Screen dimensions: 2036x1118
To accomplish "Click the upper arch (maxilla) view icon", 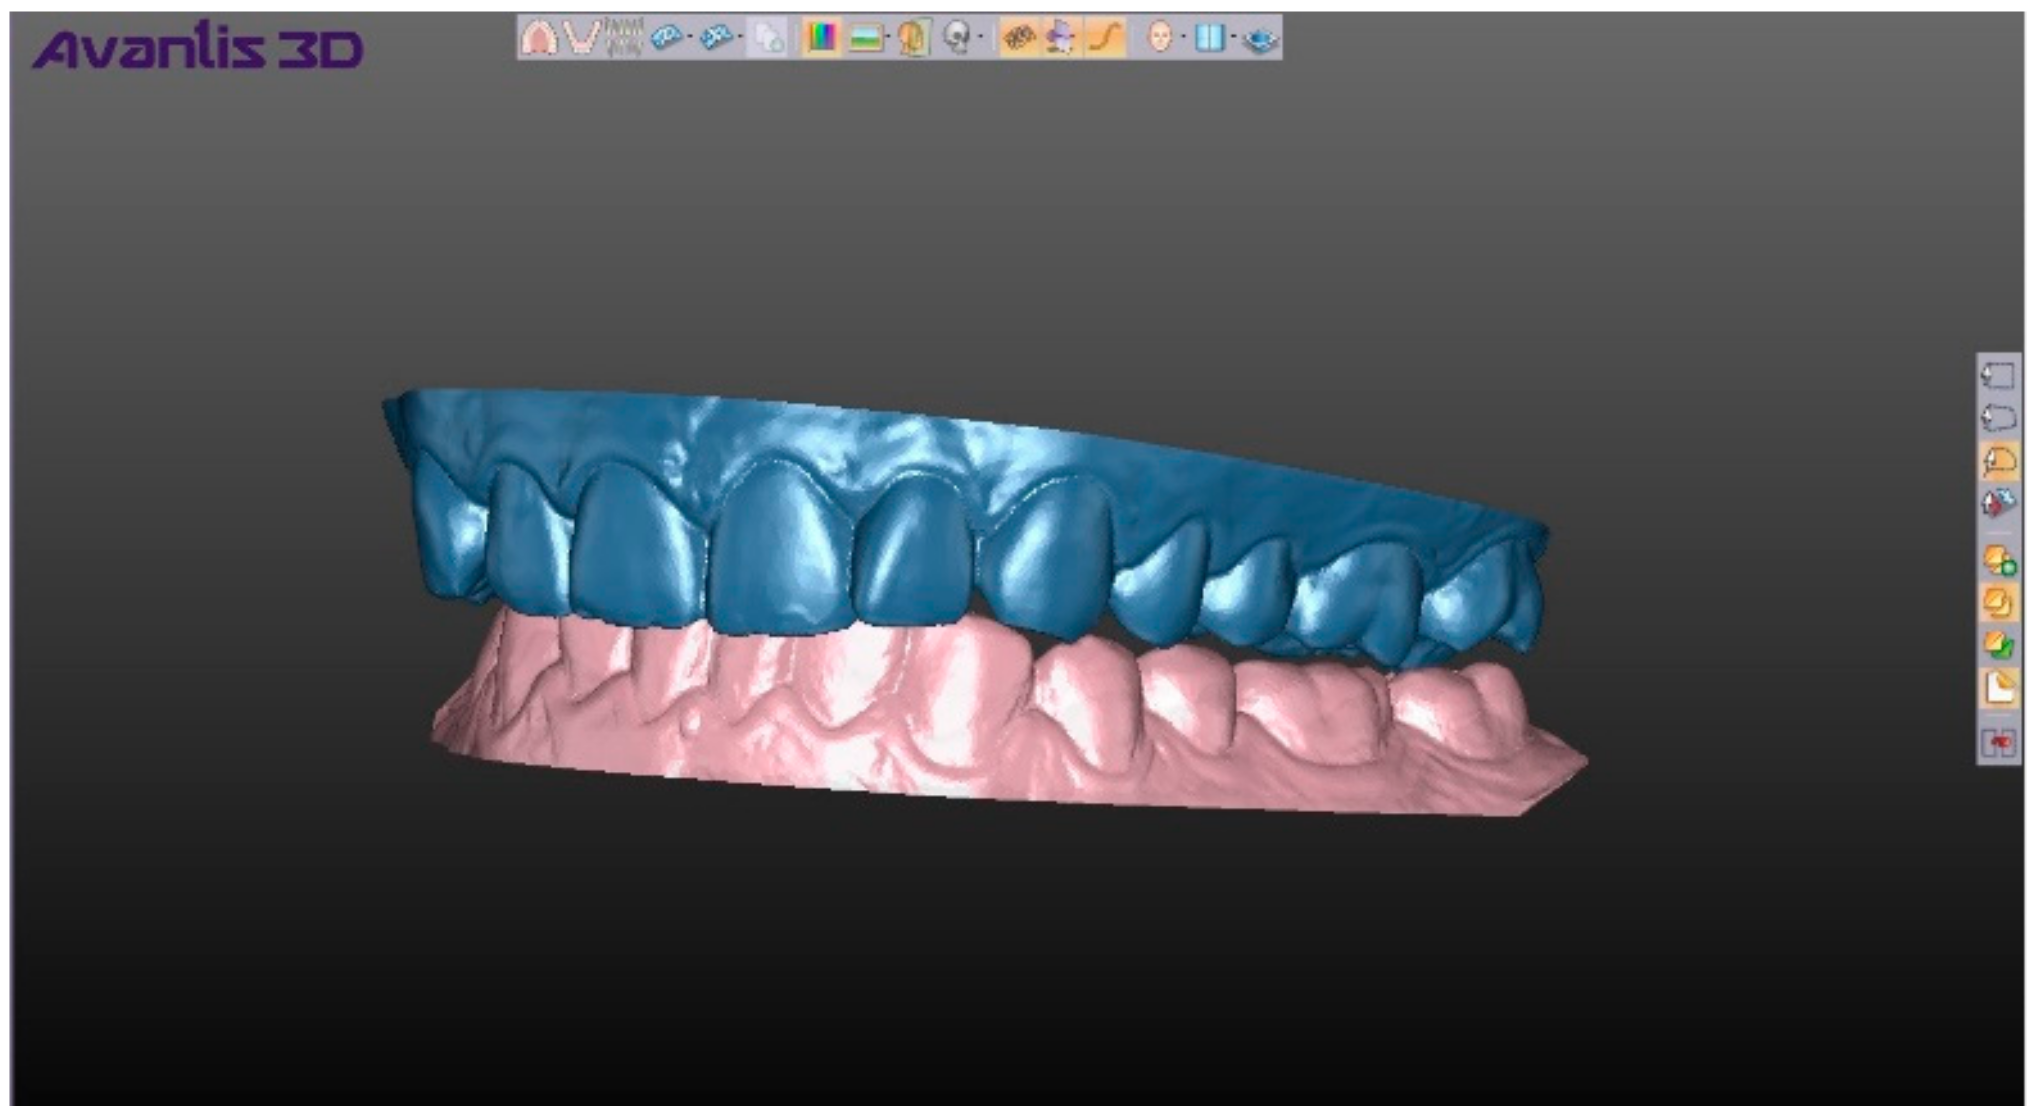I will pos(539,39).
